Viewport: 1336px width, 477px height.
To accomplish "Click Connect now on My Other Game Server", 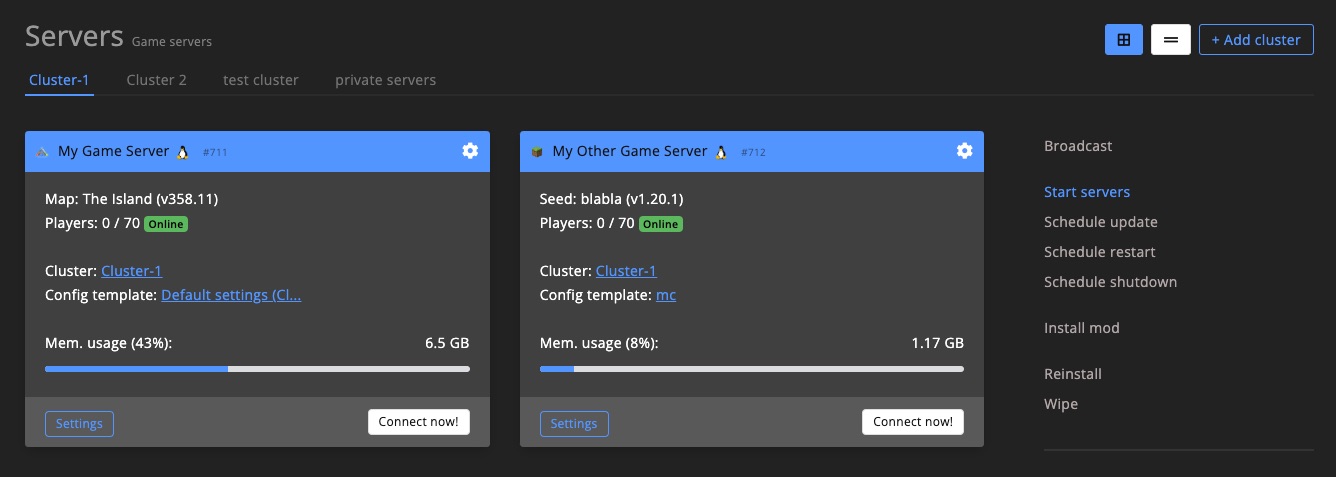I will 913,422.
